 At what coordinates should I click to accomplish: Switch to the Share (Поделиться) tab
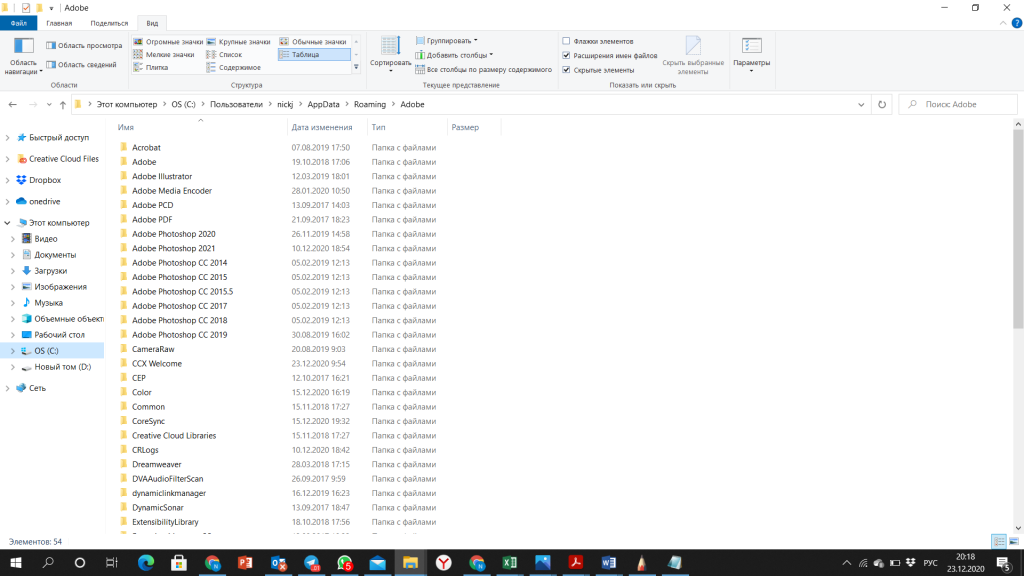(x=109, y=23)
